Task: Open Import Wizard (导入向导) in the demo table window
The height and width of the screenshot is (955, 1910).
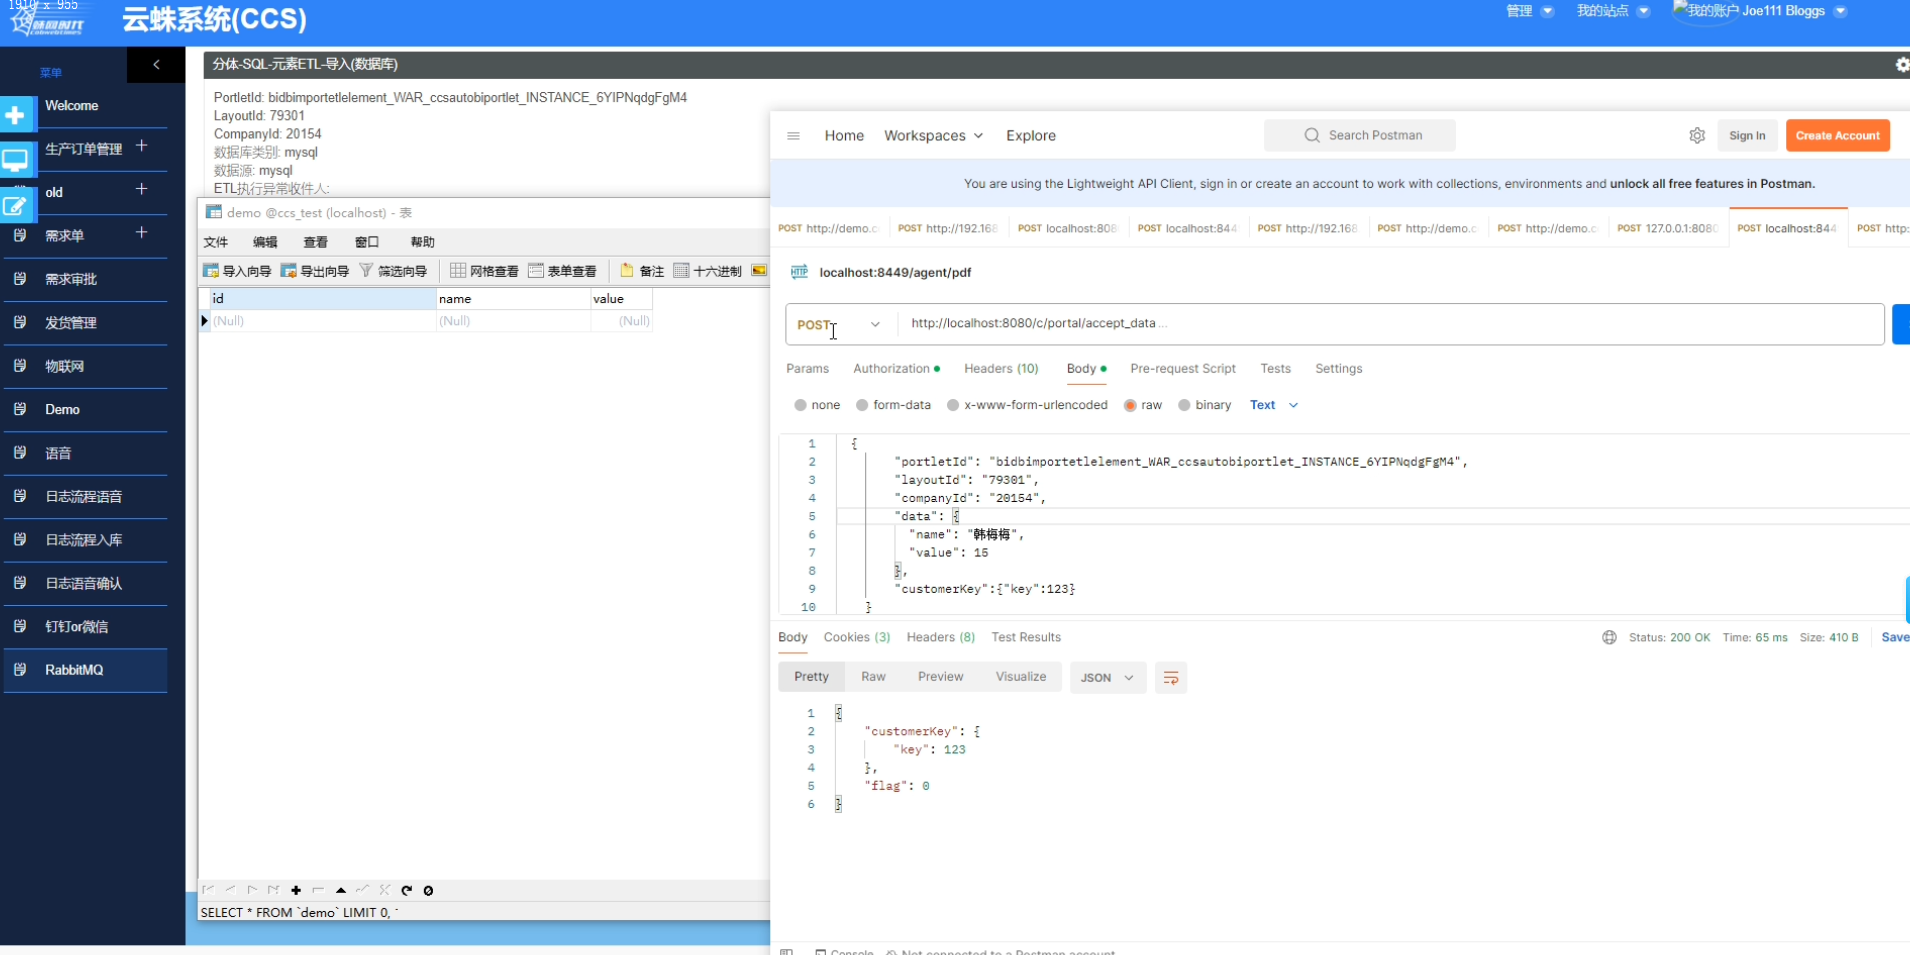Action: point(237,271)
